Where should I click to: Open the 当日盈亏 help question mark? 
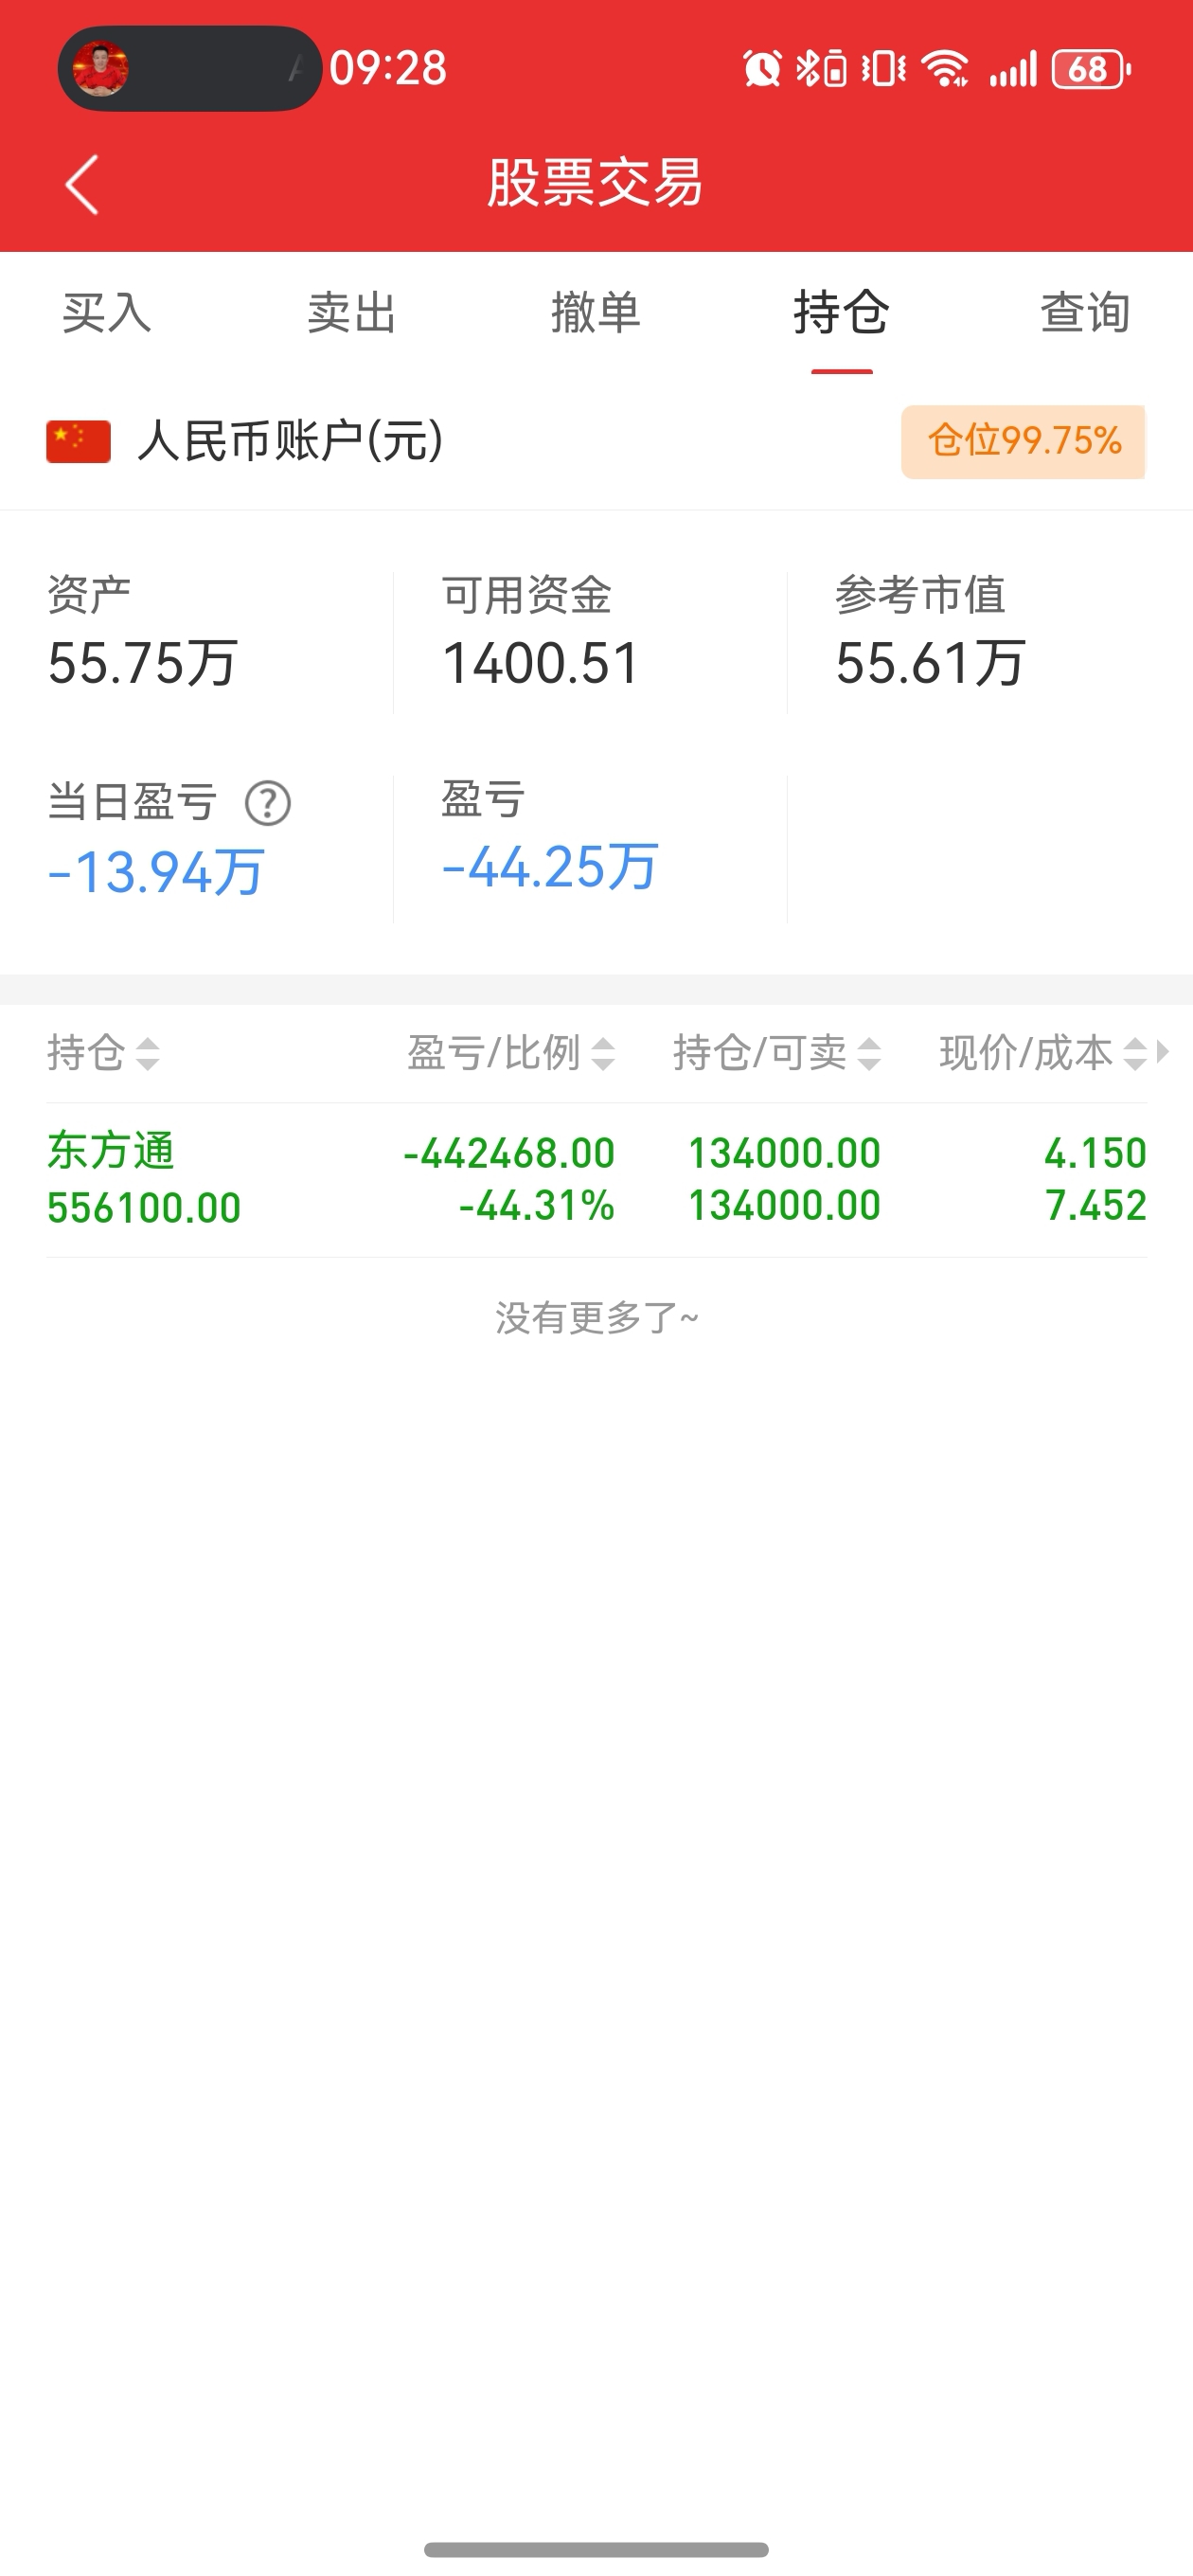[268, 803]
